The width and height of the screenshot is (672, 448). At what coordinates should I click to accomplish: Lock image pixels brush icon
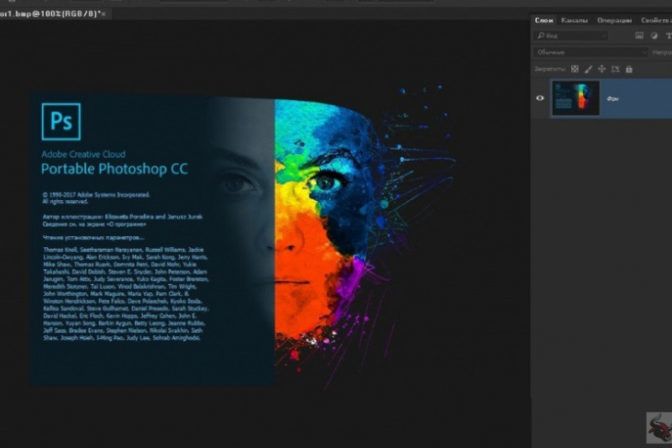[x=588, y=69]
